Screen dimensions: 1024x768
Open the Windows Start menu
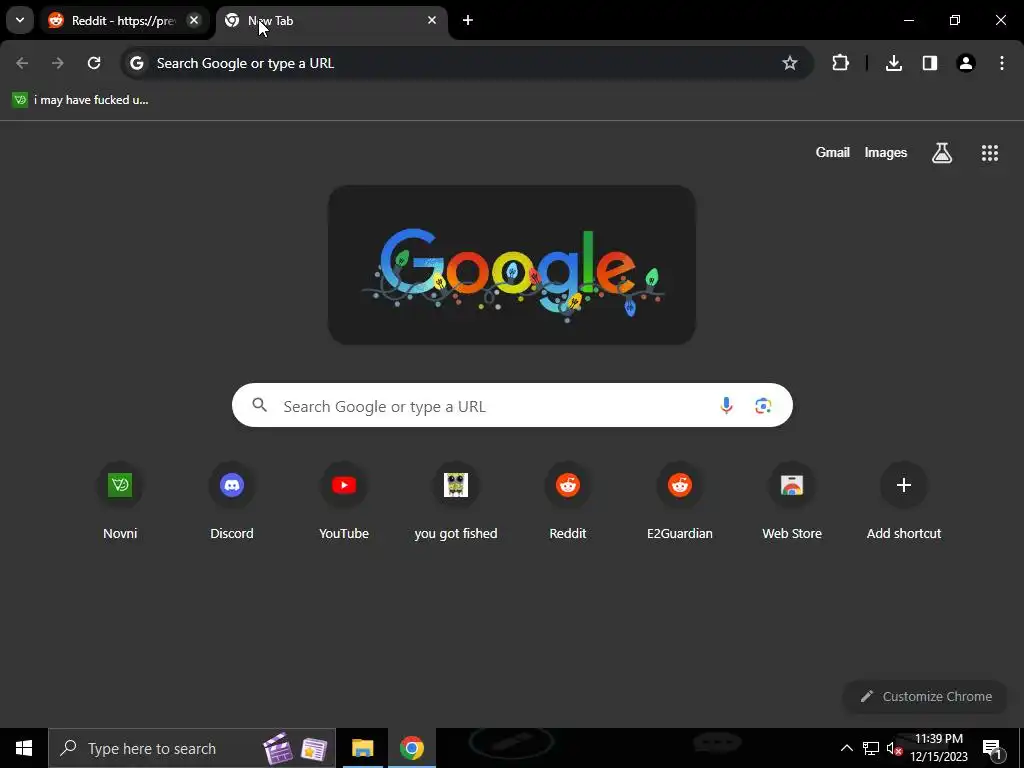tap(24, 748)
